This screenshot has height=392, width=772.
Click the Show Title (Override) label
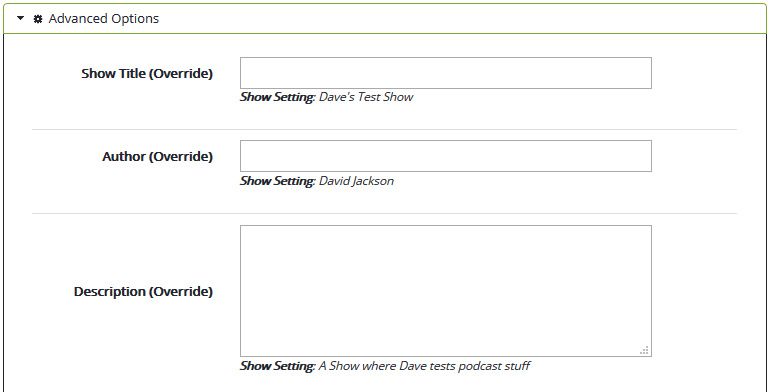147,73
